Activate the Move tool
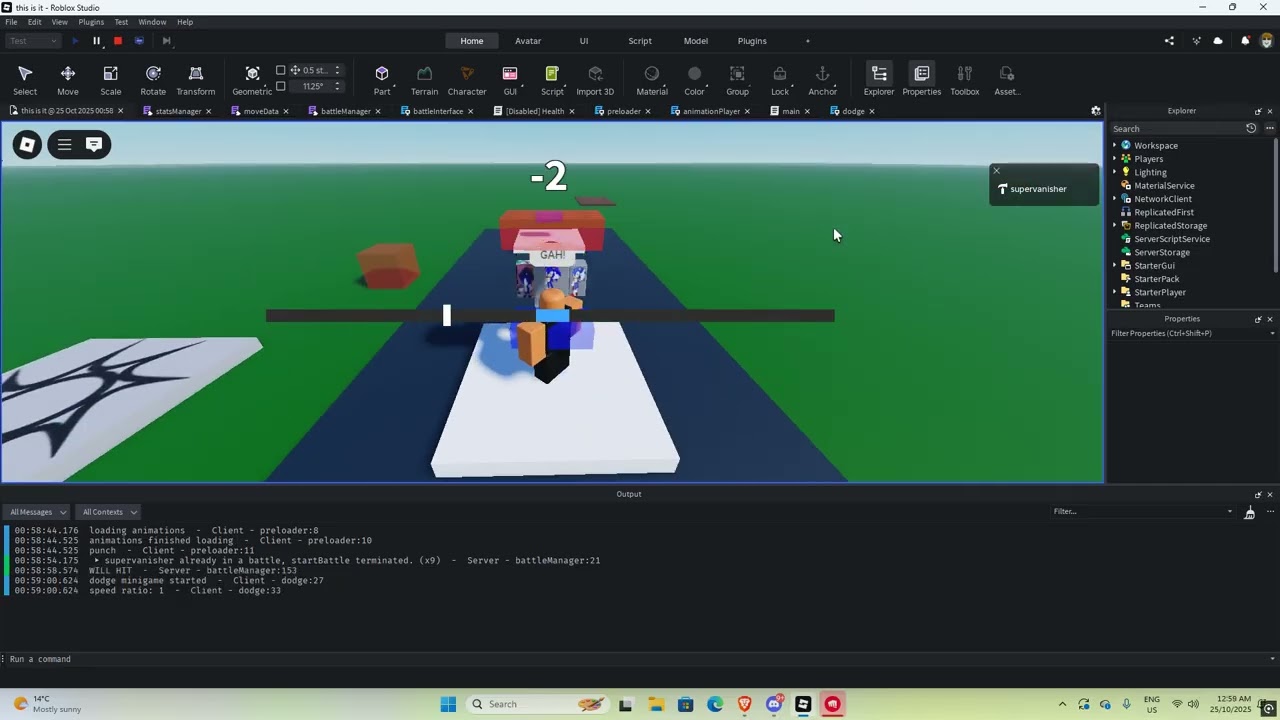This screenshot has height=720, width=1280. pos(68,80)
